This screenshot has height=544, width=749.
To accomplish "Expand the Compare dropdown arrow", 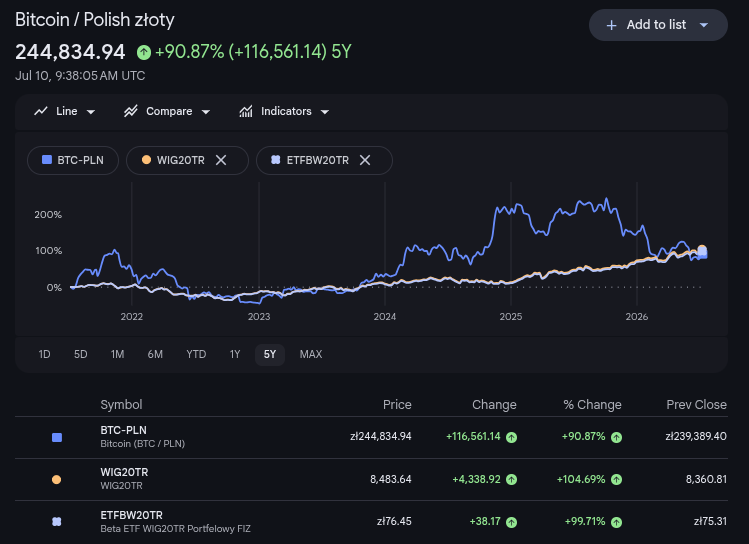I will (206, 112).
